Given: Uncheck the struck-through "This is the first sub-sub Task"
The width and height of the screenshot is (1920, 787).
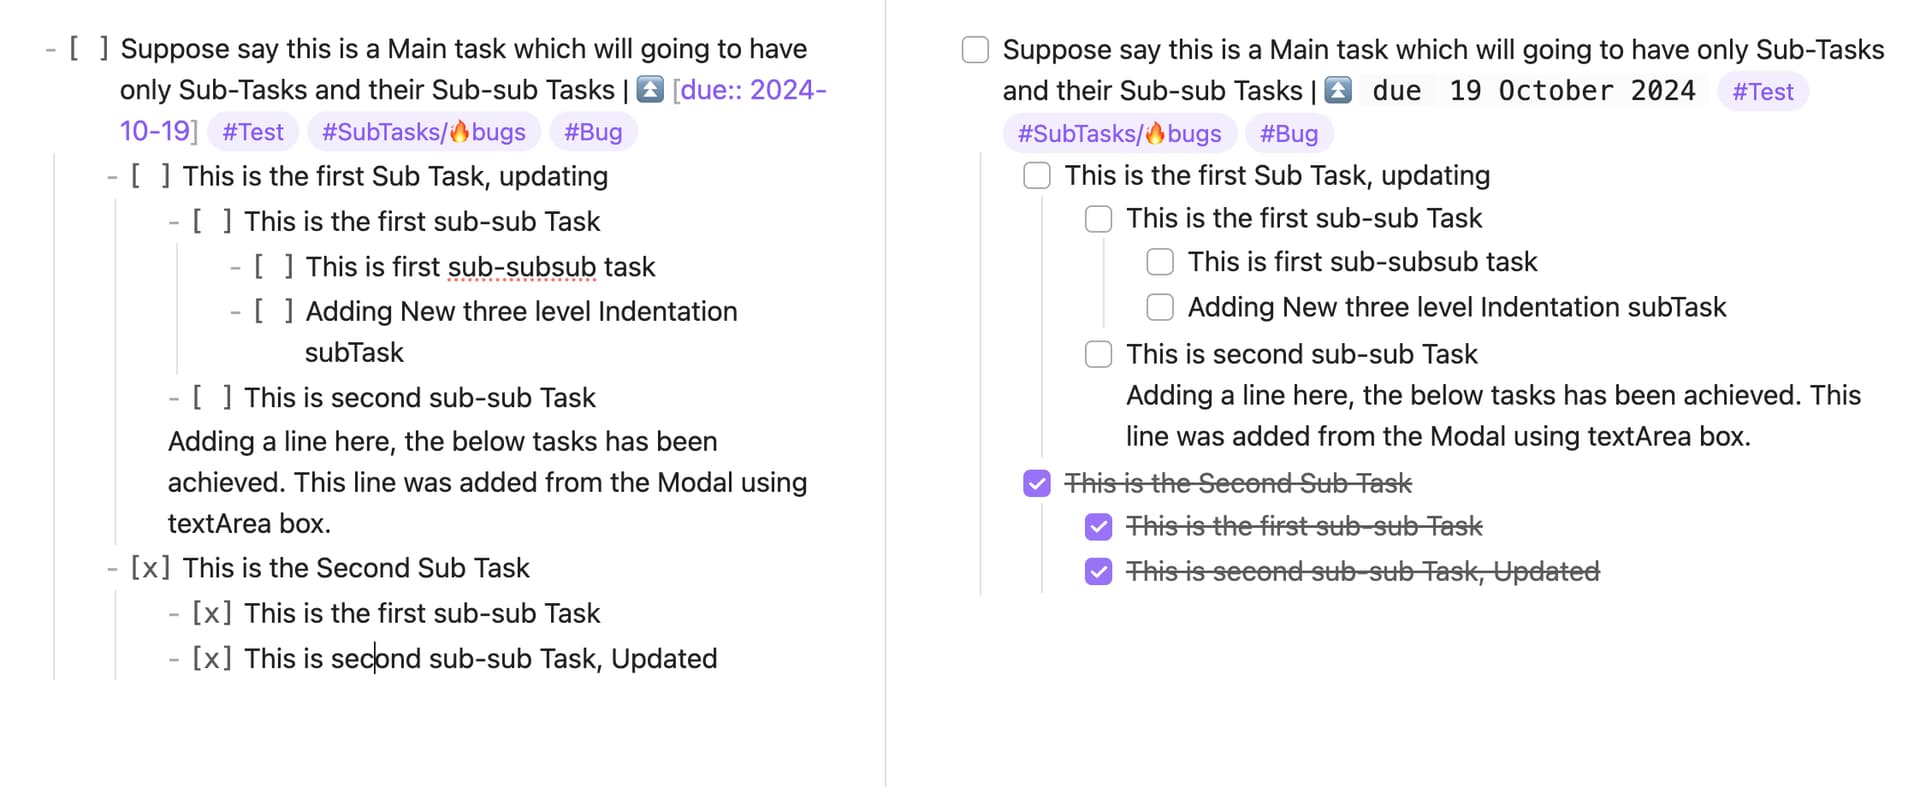Looking at the screenshot, I should point(1098,526).
